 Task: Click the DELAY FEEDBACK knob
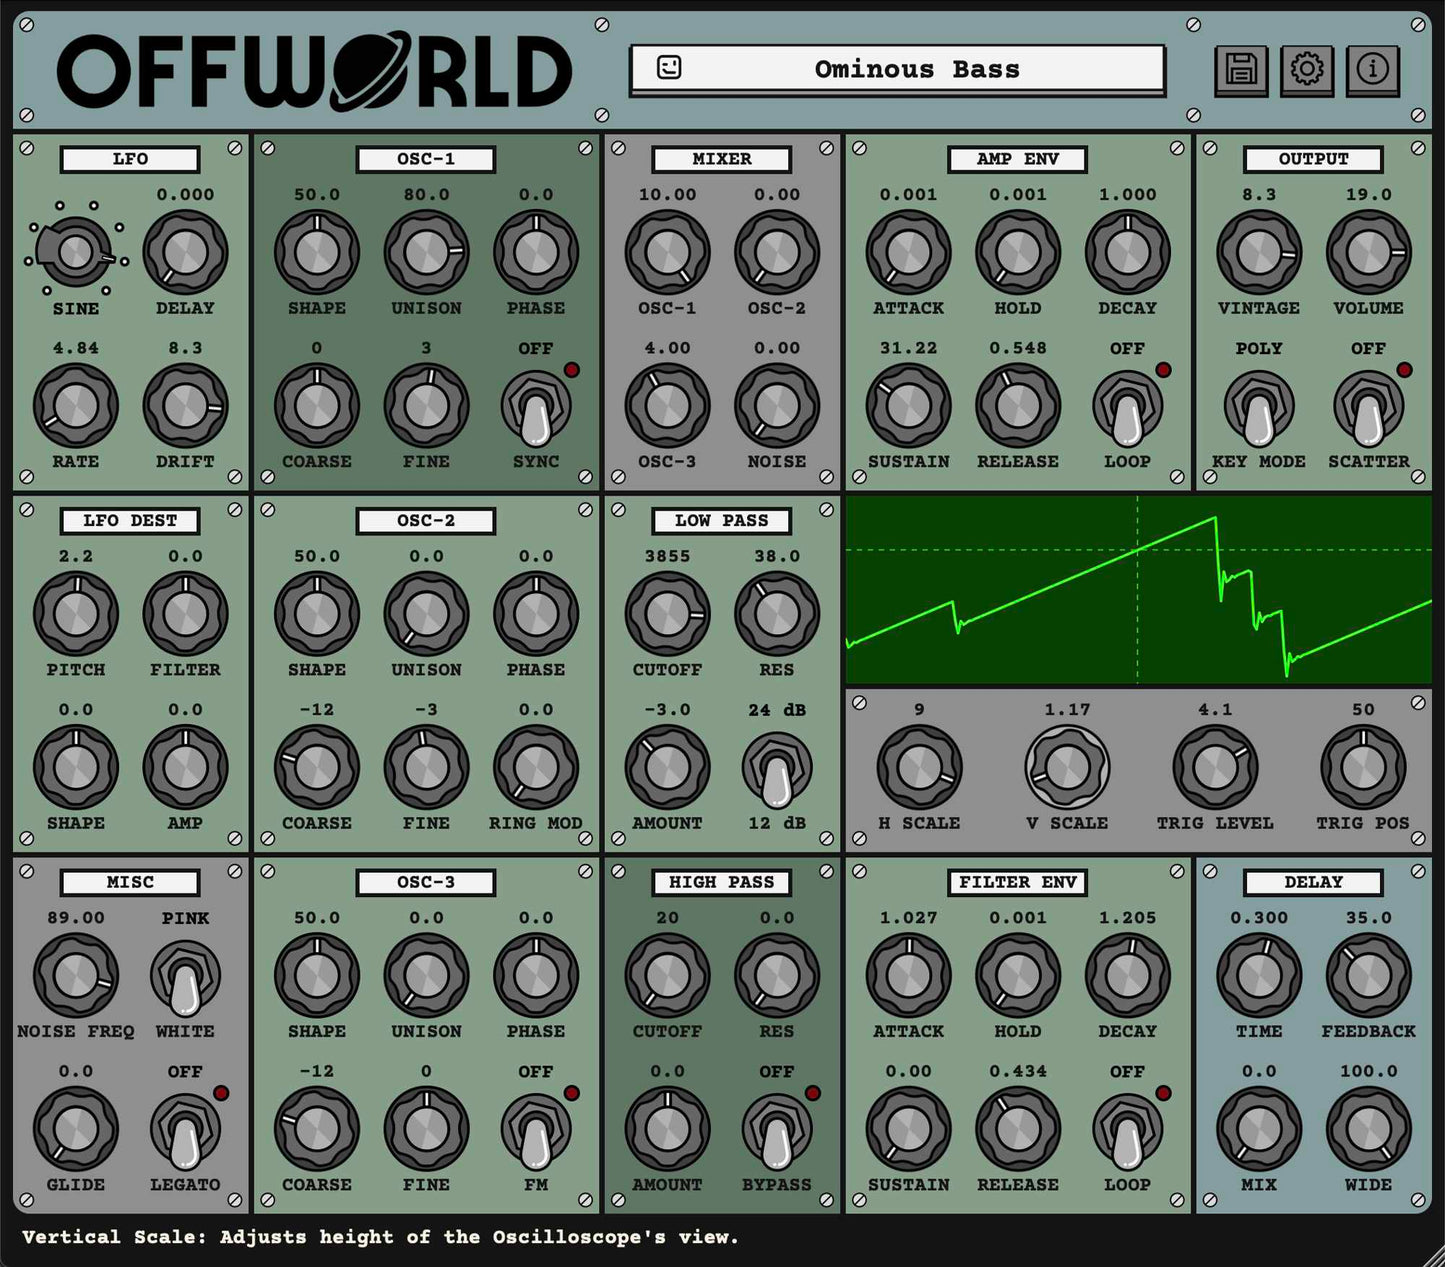coord(1368,976)
